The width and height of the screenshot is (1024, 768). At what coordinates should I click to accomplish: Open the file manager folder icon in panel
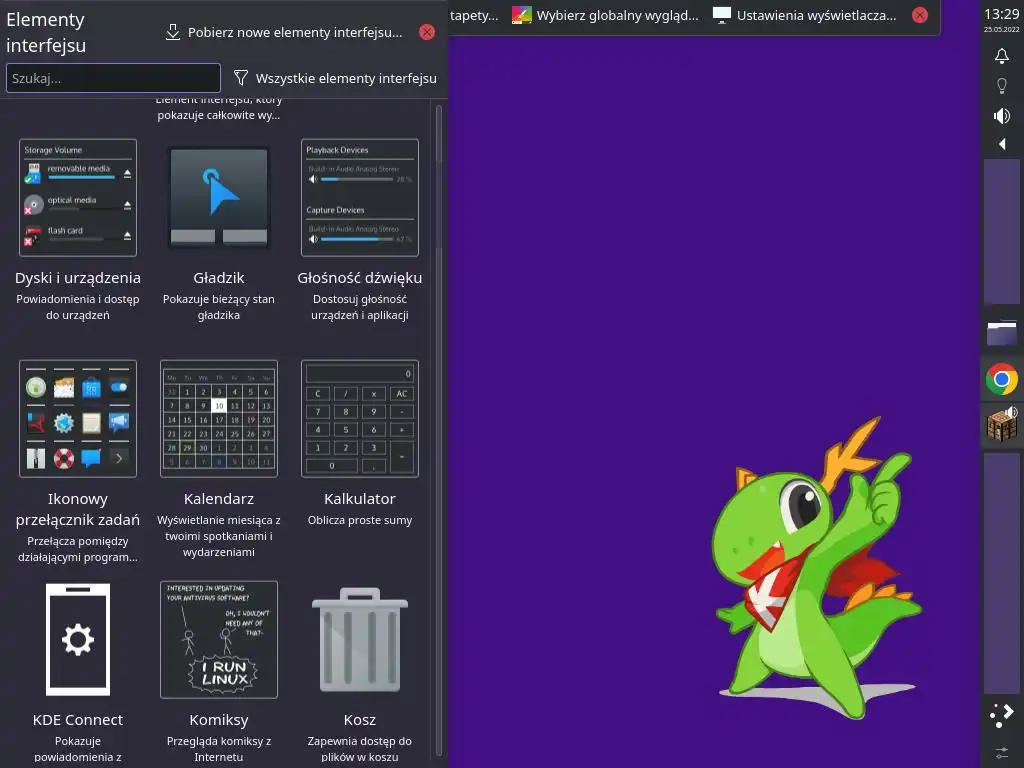point(1002,333)
